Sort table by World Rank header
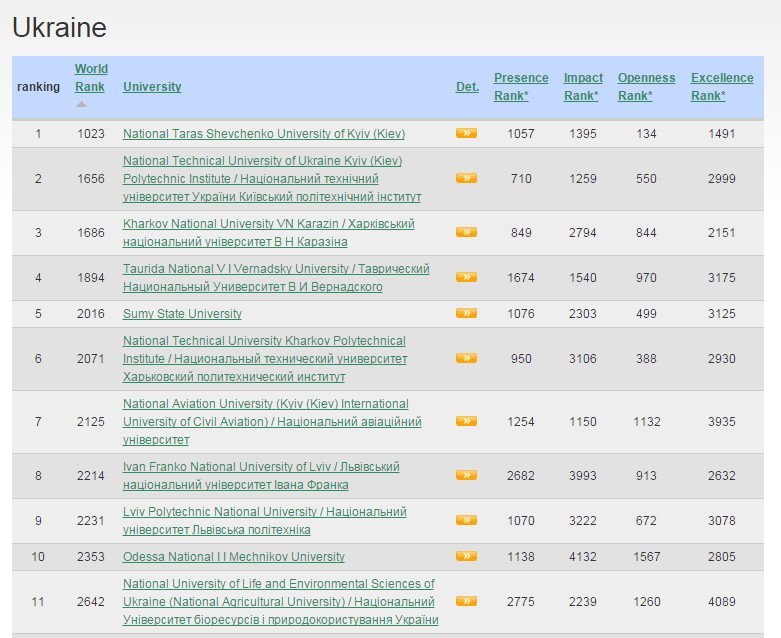Screen dimensions: 781x638 coord(91,77)
